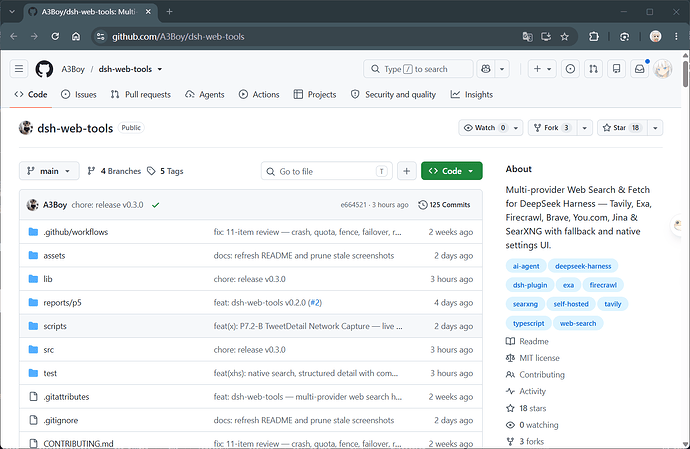Open the Insights tab
The height and width of the screenshot is (449, 690).
coord(472,94)
